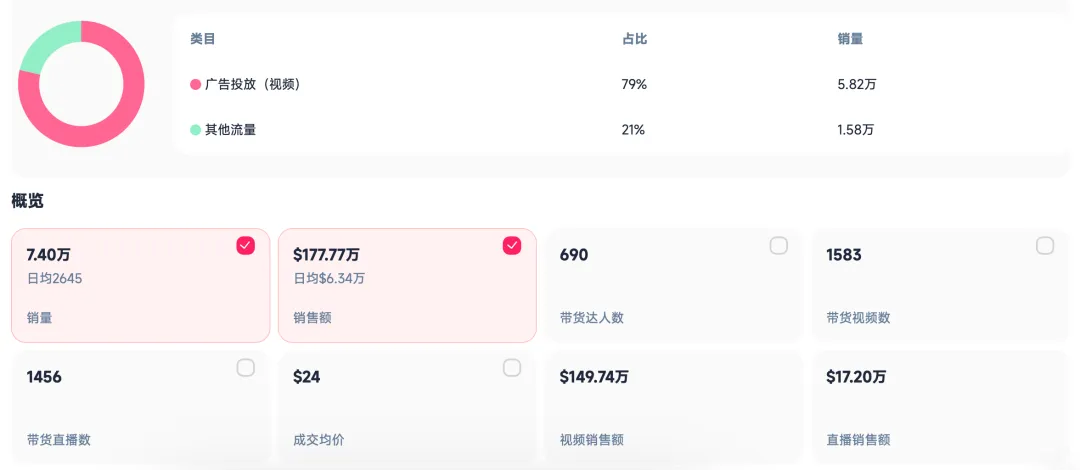The height and width of the screenshot is (470, 1080).
Task: Click the $177.77万 sales amount figure
Action: [326, 255]
